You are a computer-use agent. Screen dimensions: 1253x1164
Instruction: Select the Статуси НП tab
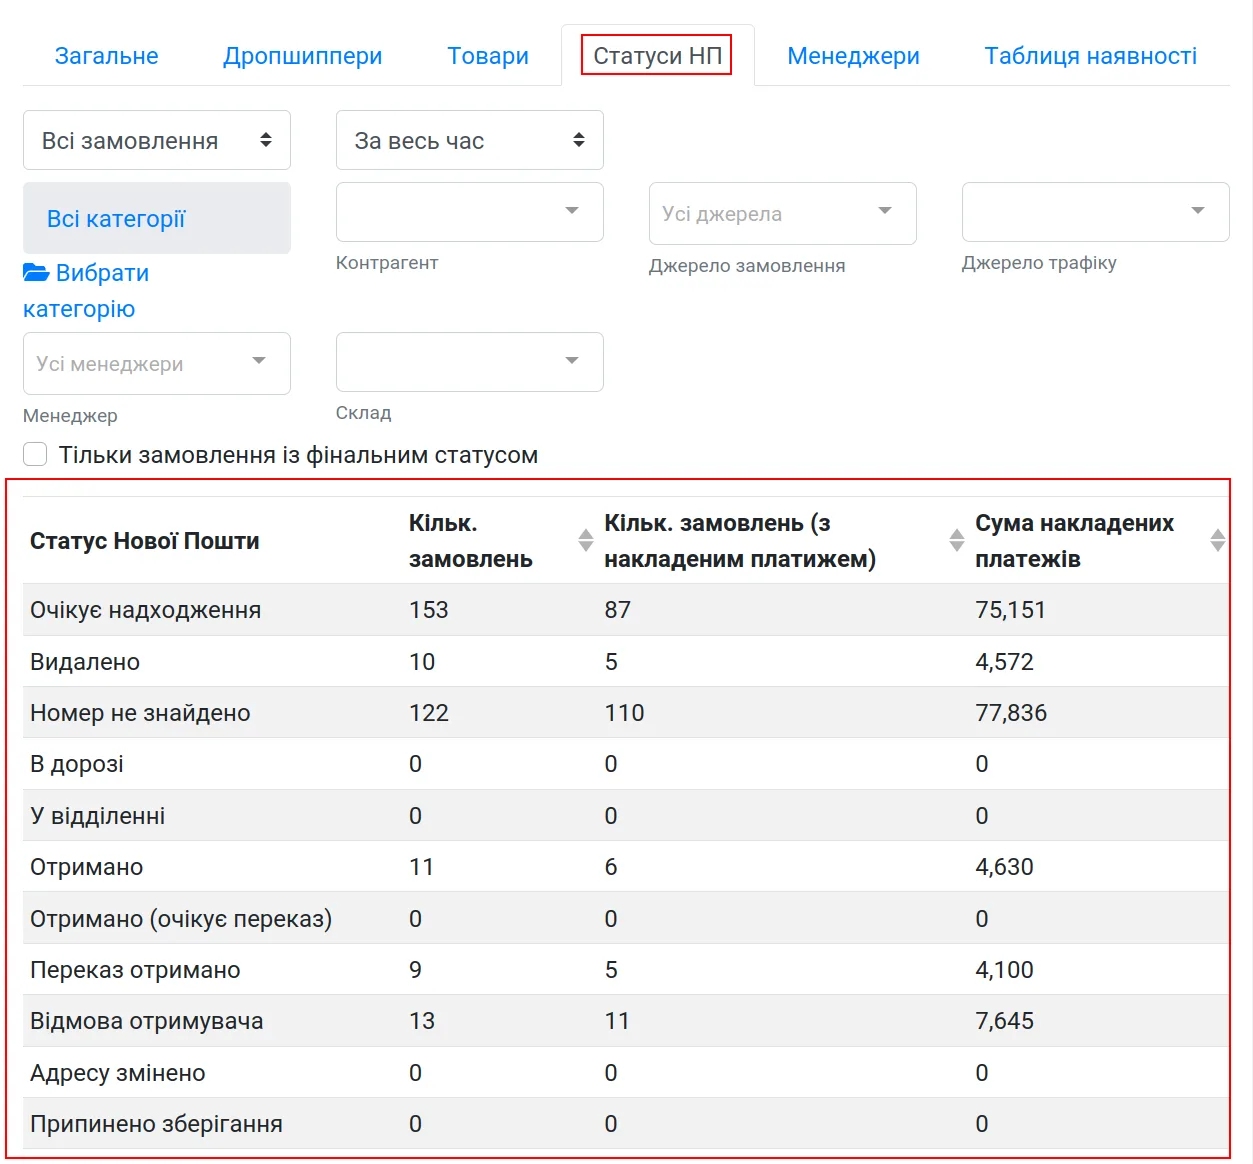coord(657,56)
